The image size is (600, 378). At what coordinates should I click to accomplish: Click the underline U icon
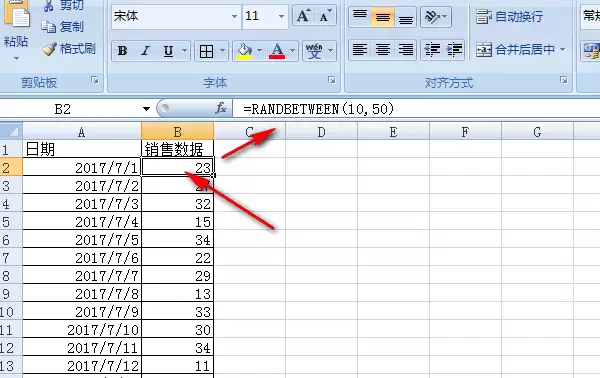click(168, 51)
